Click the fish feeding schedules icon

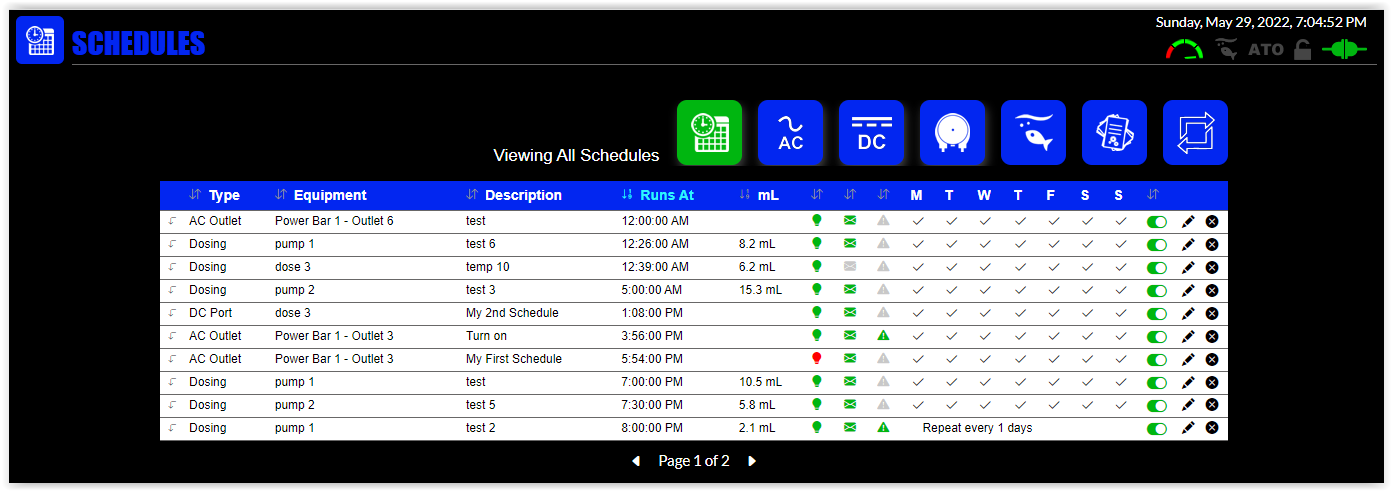click(x=1033, y=132)
